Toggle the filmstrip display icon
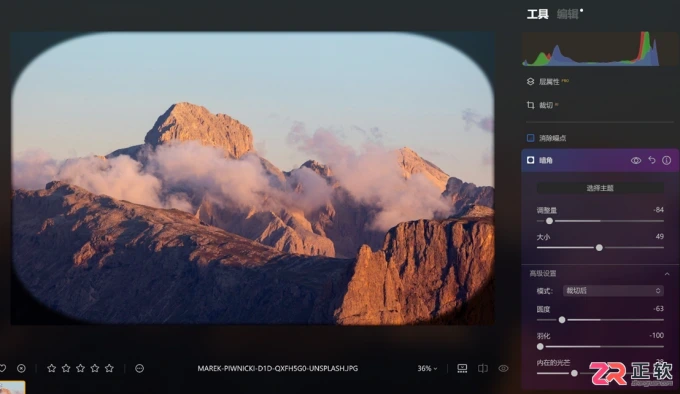The image size is (680, 394). (462, 368)
